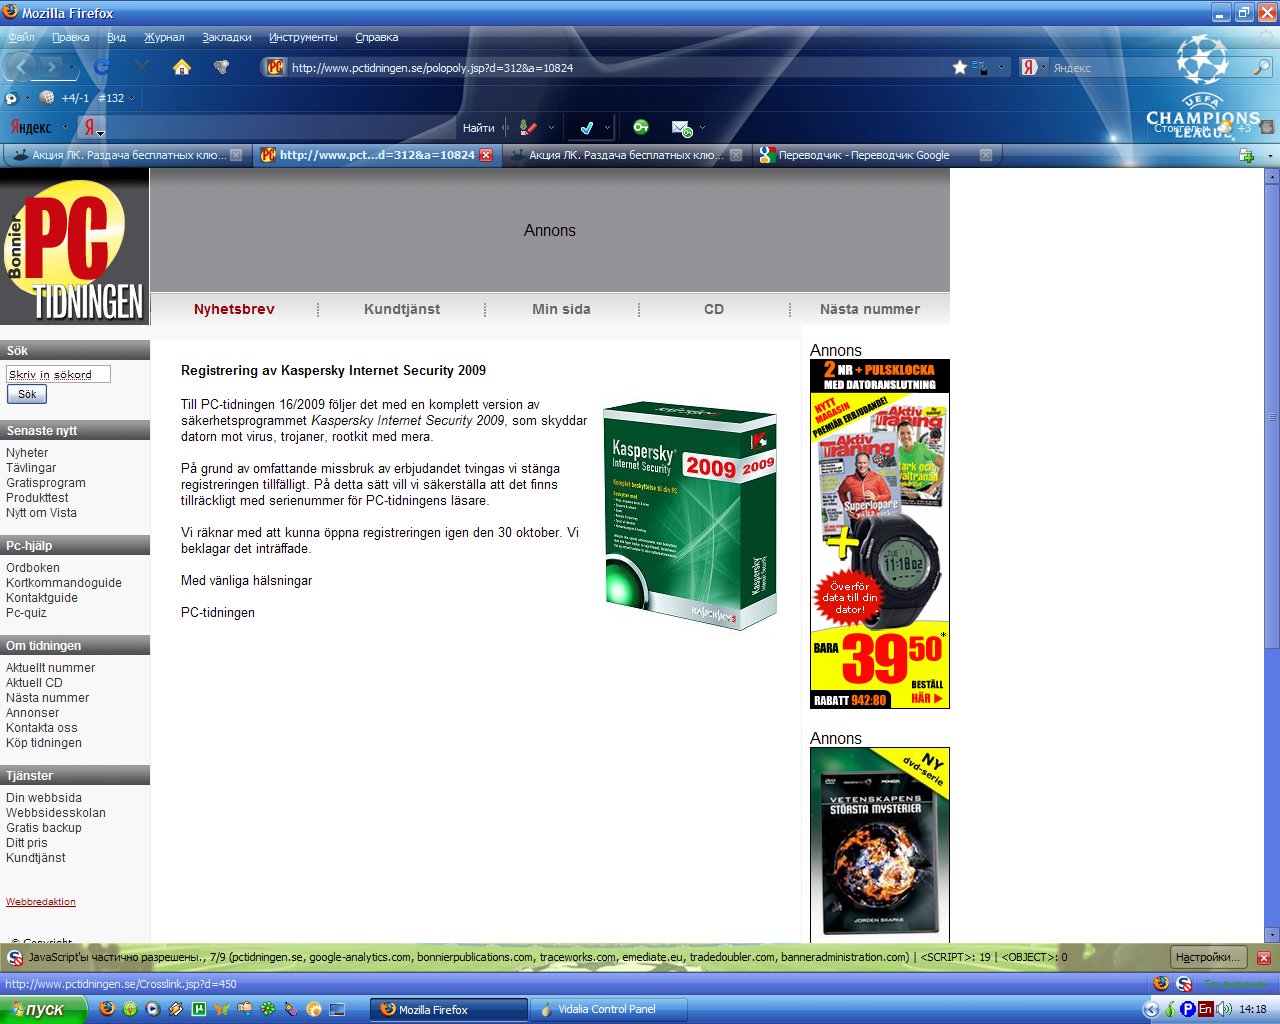Viewport: 1280px width, 1024px height.
Task: Open the Правка menu
Action: click(x=71, y=37)
